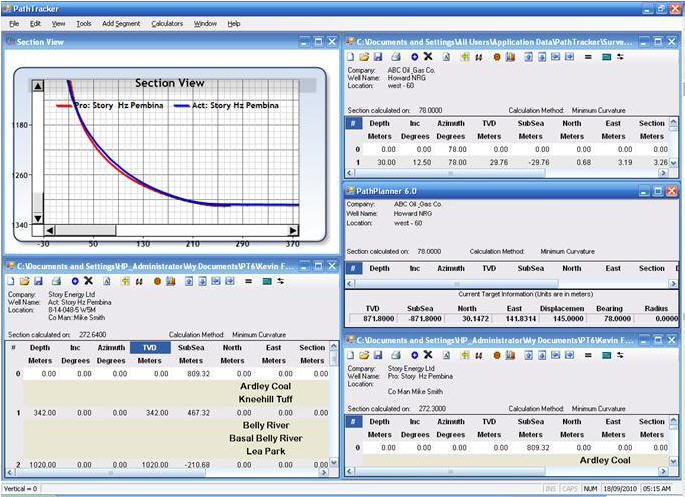
Task: Click scroll-down arrow of Pro: Story Hz table
Action: [673, 461]
